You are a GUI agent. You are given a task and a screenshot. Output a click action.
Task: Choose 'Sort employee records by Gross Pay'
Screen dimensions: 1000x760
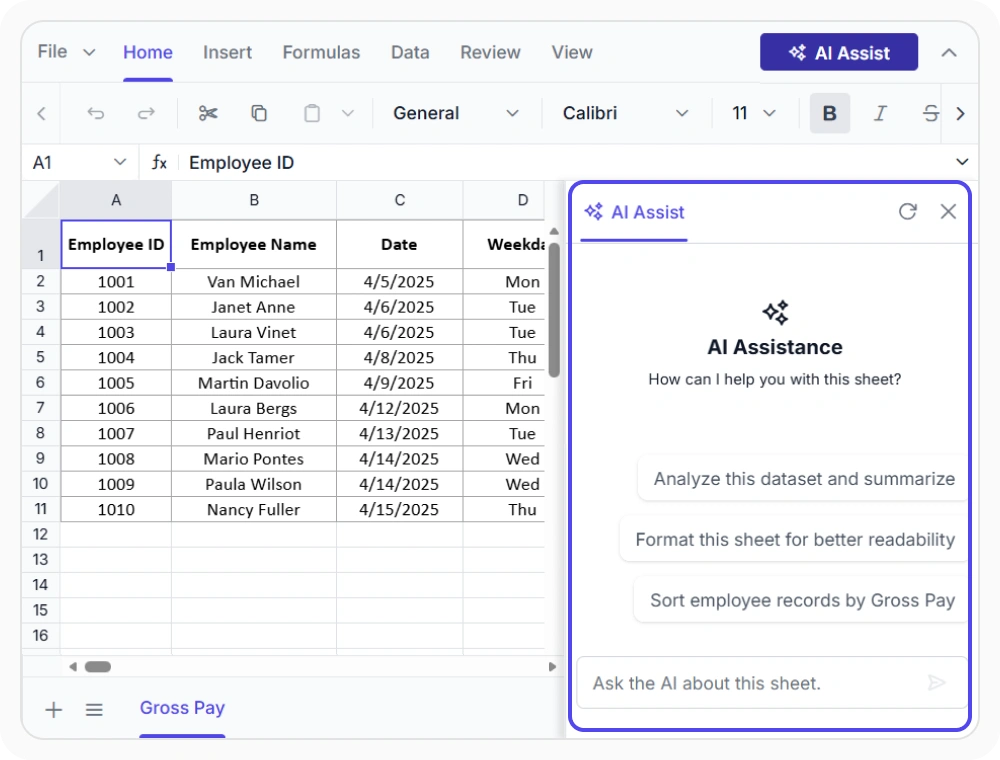point(801,600)
